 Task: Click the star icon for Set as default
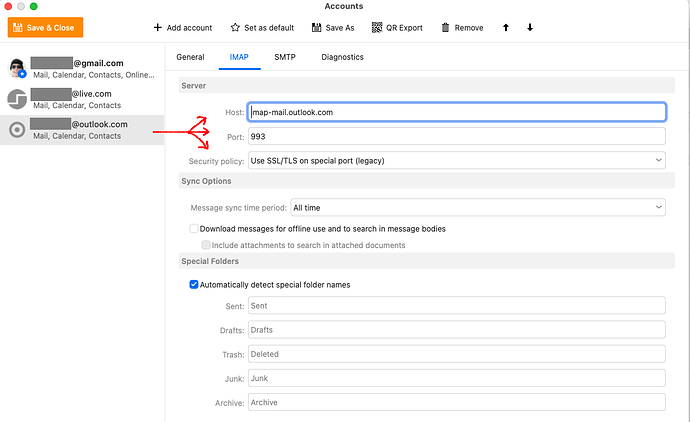[235, 27]
